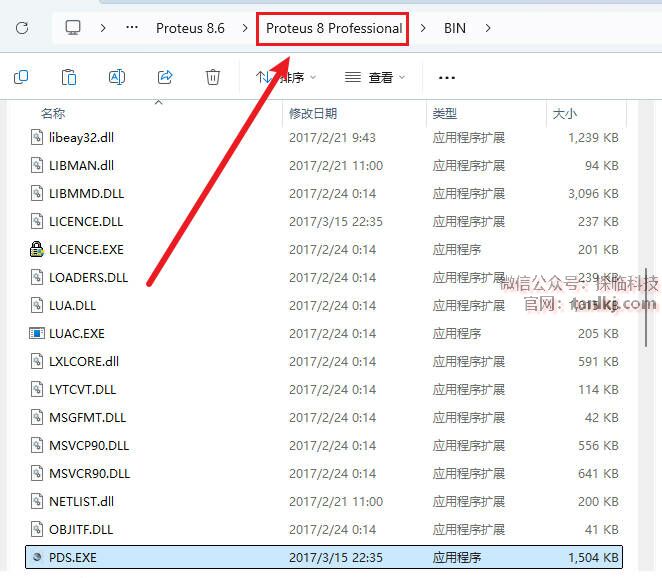The height and width of the screenshot is (578, 662).
Task: Select file LYTCVT.DLL
Action: click(x=324, y=389)
